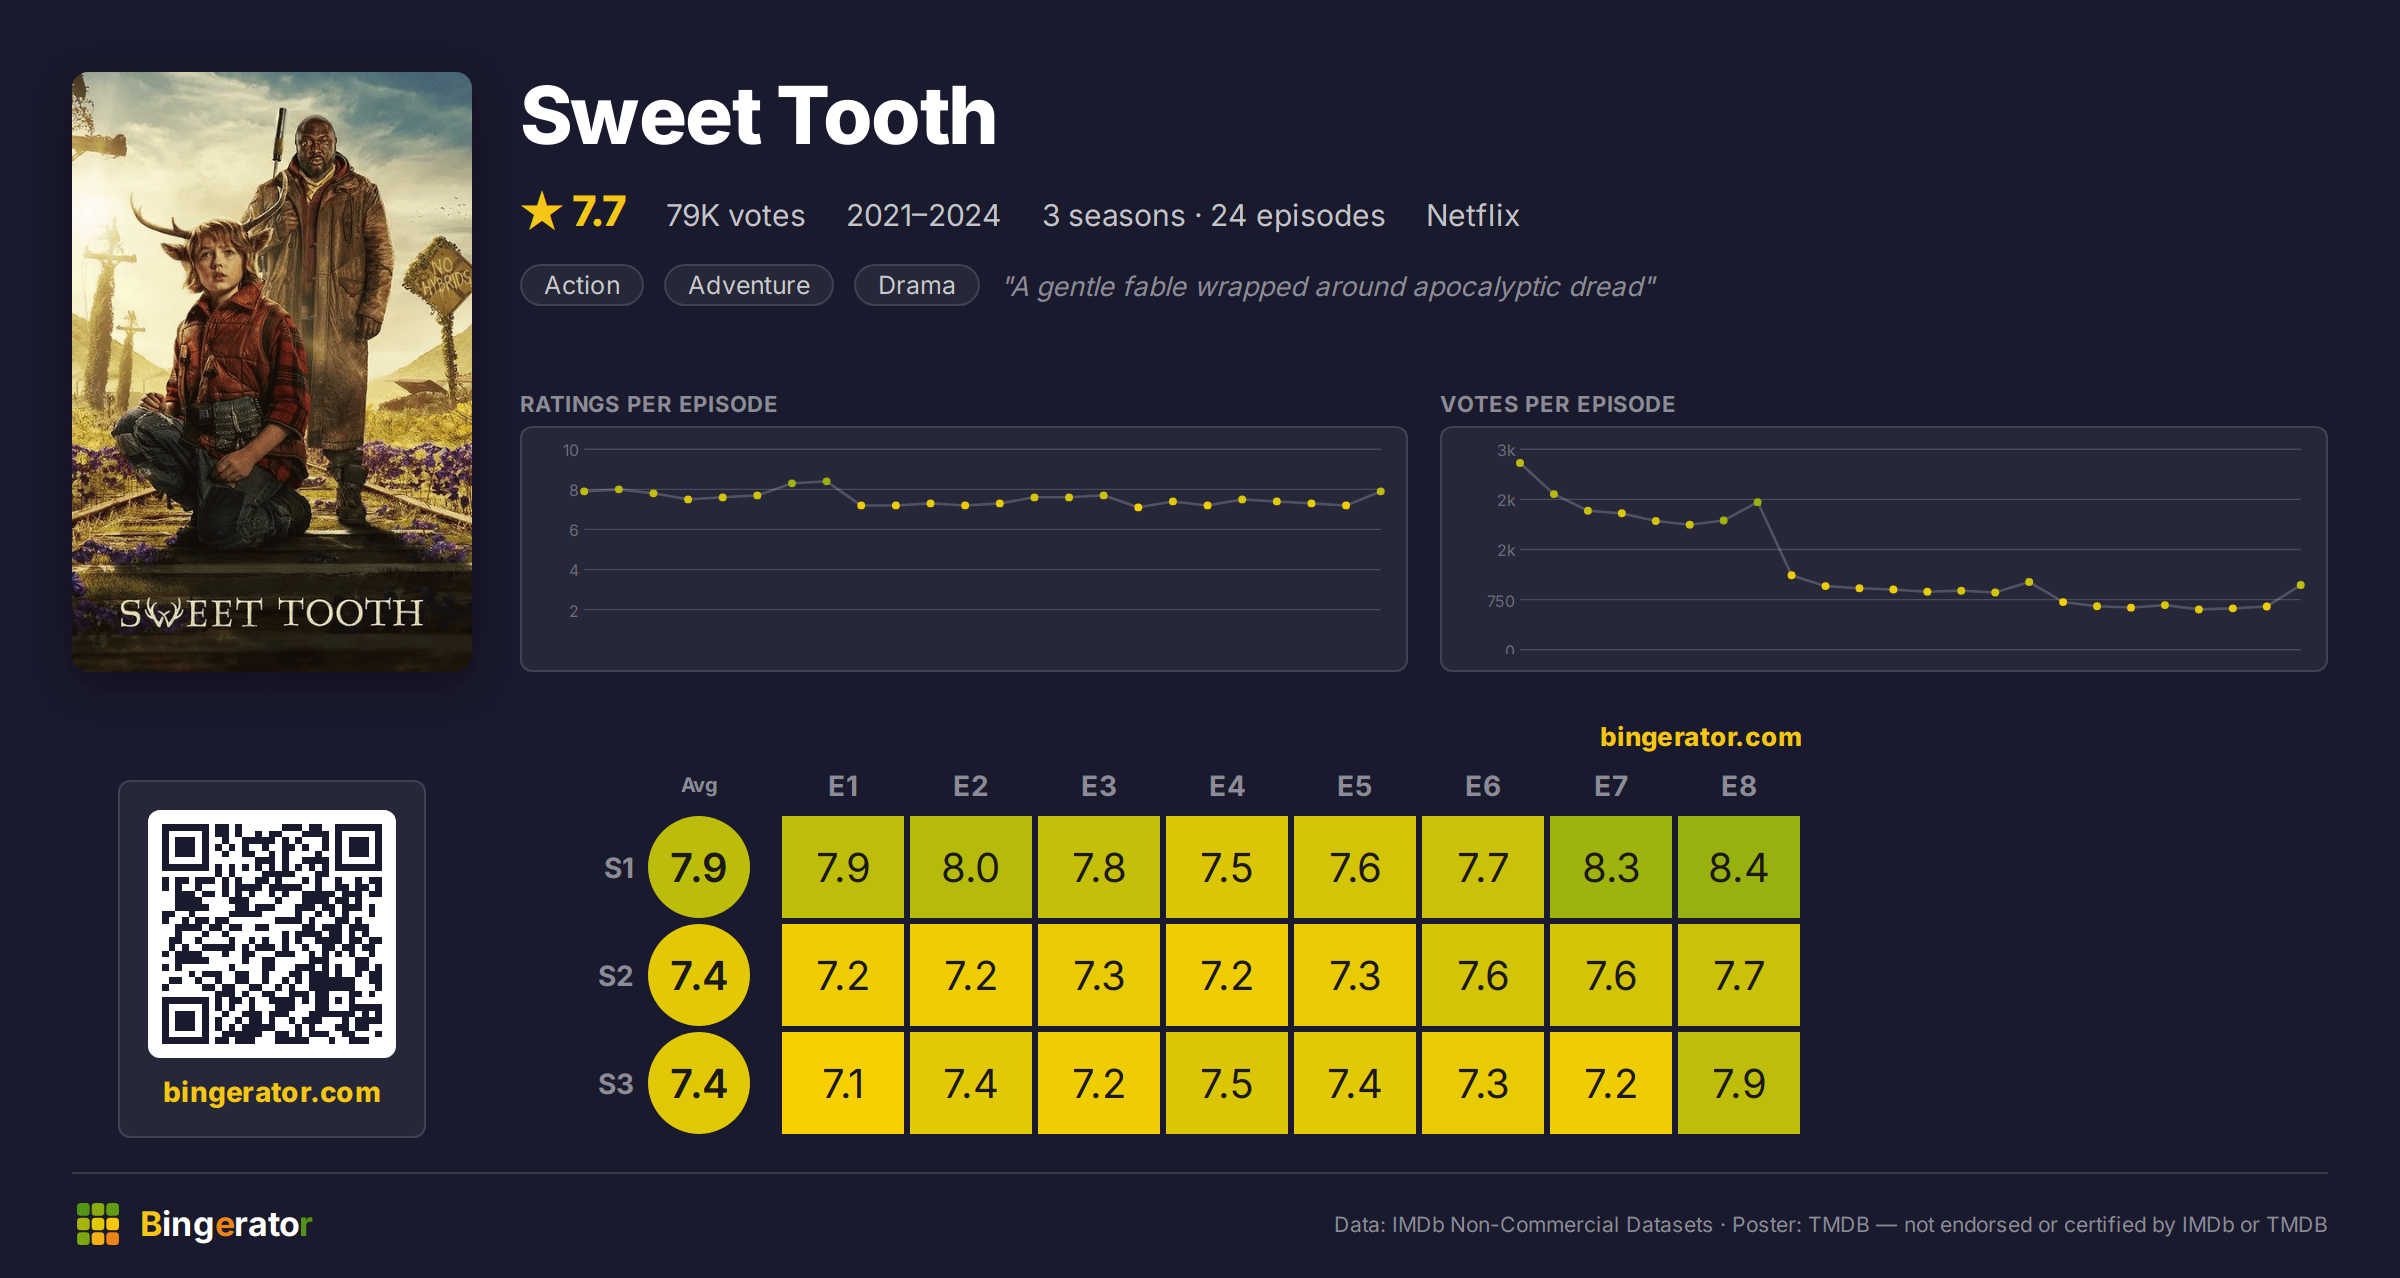Open bingerator.com link under QR code
Screen dimensions: 2400x1278
point(272,1092)
